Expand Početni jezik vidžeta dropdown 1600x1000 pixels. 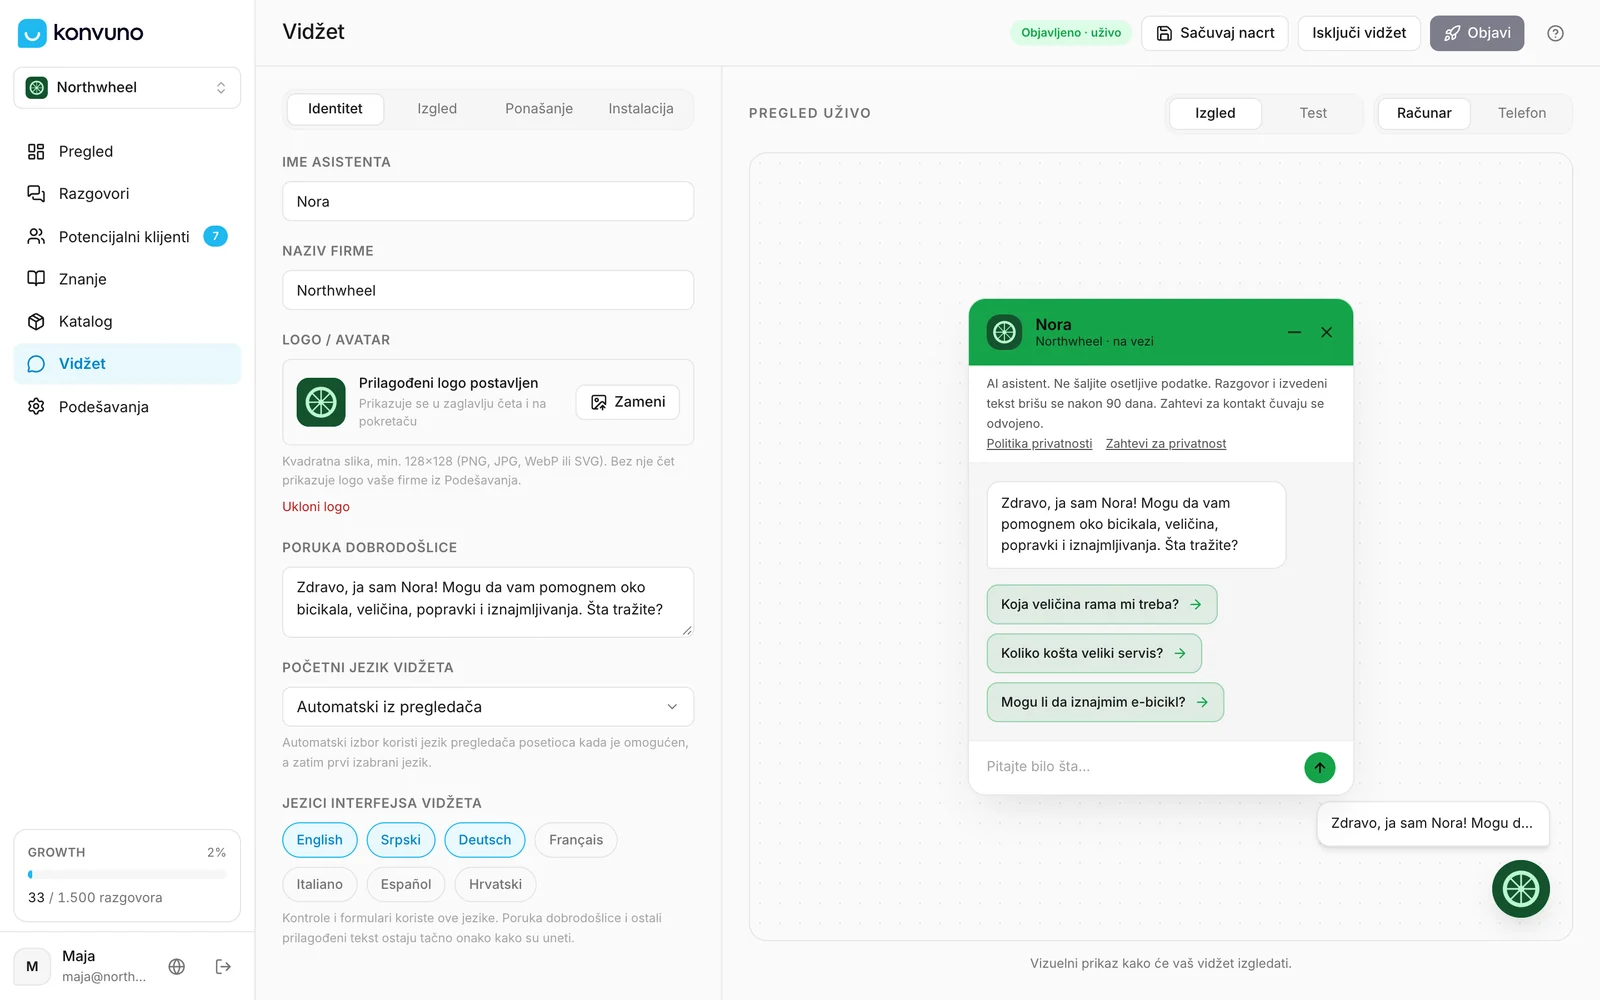click(x=488, y=707)
